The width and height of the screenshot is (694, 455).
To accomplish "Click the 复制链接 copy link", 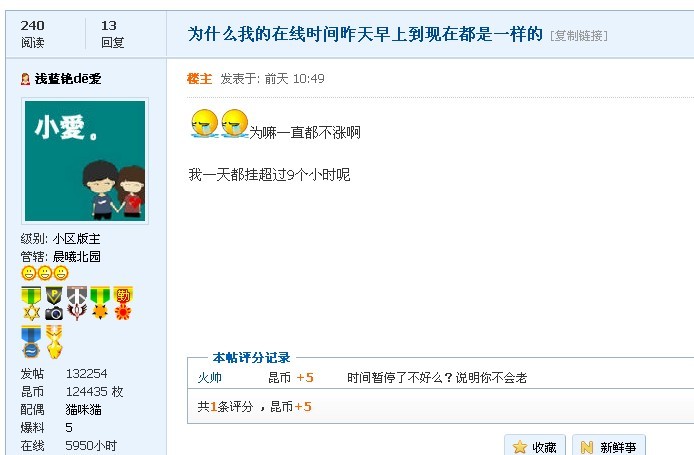I will click(x=578, y=35).
